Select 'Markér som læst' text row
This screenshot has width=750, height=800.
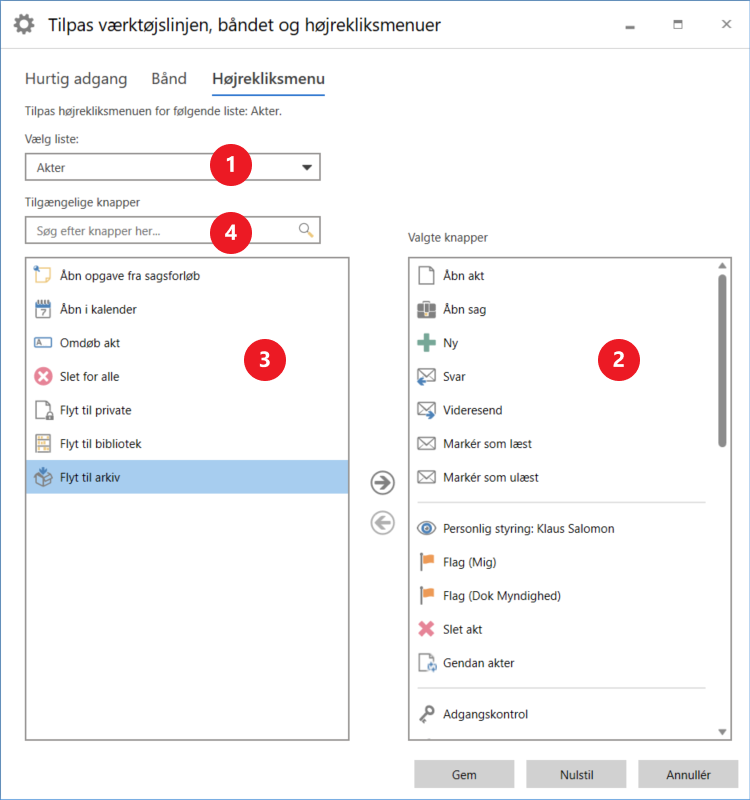[x=487, y=444]
